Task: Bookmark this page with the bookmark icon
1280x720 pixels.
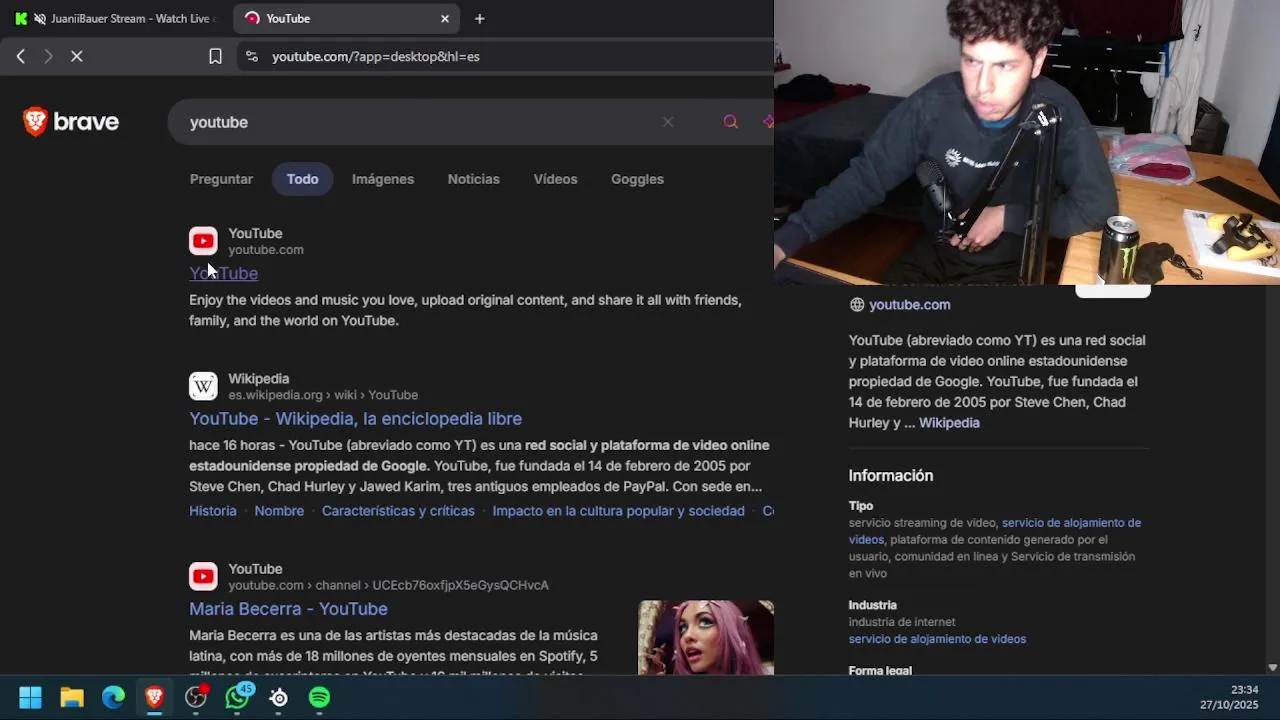Action: 215,57
